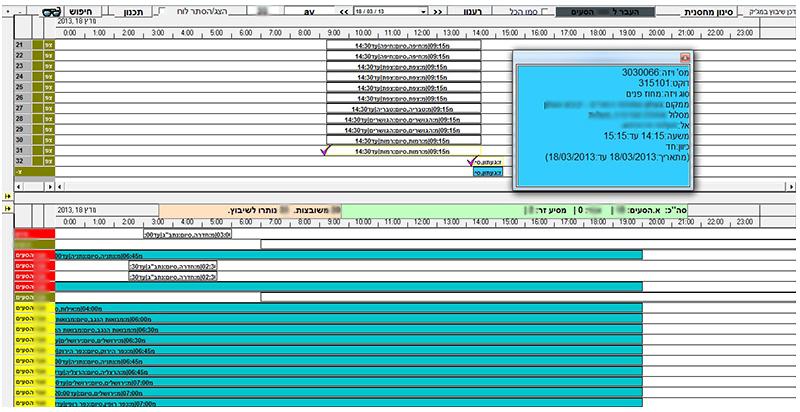Select row 28 trip bar for הגושרים
The height and width of the screenshot is (412, 800).
tap(404, 119)
